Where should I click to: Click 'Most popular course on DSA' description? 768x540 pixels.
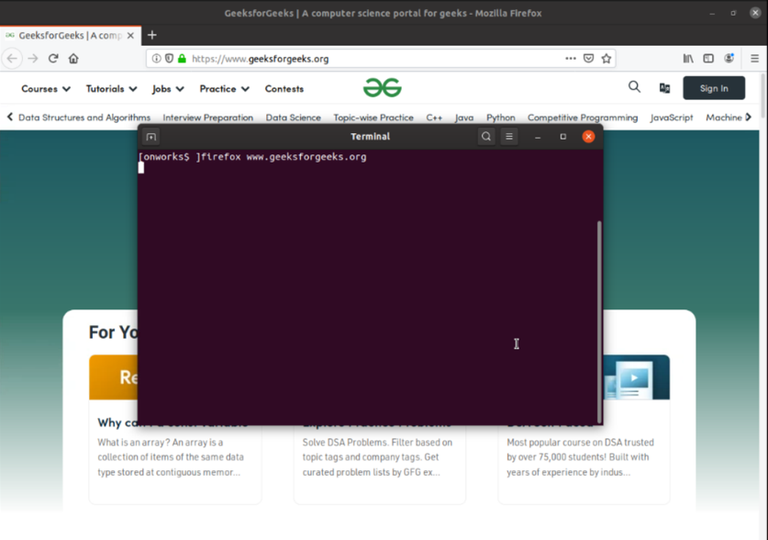click(x=580, y=457)
